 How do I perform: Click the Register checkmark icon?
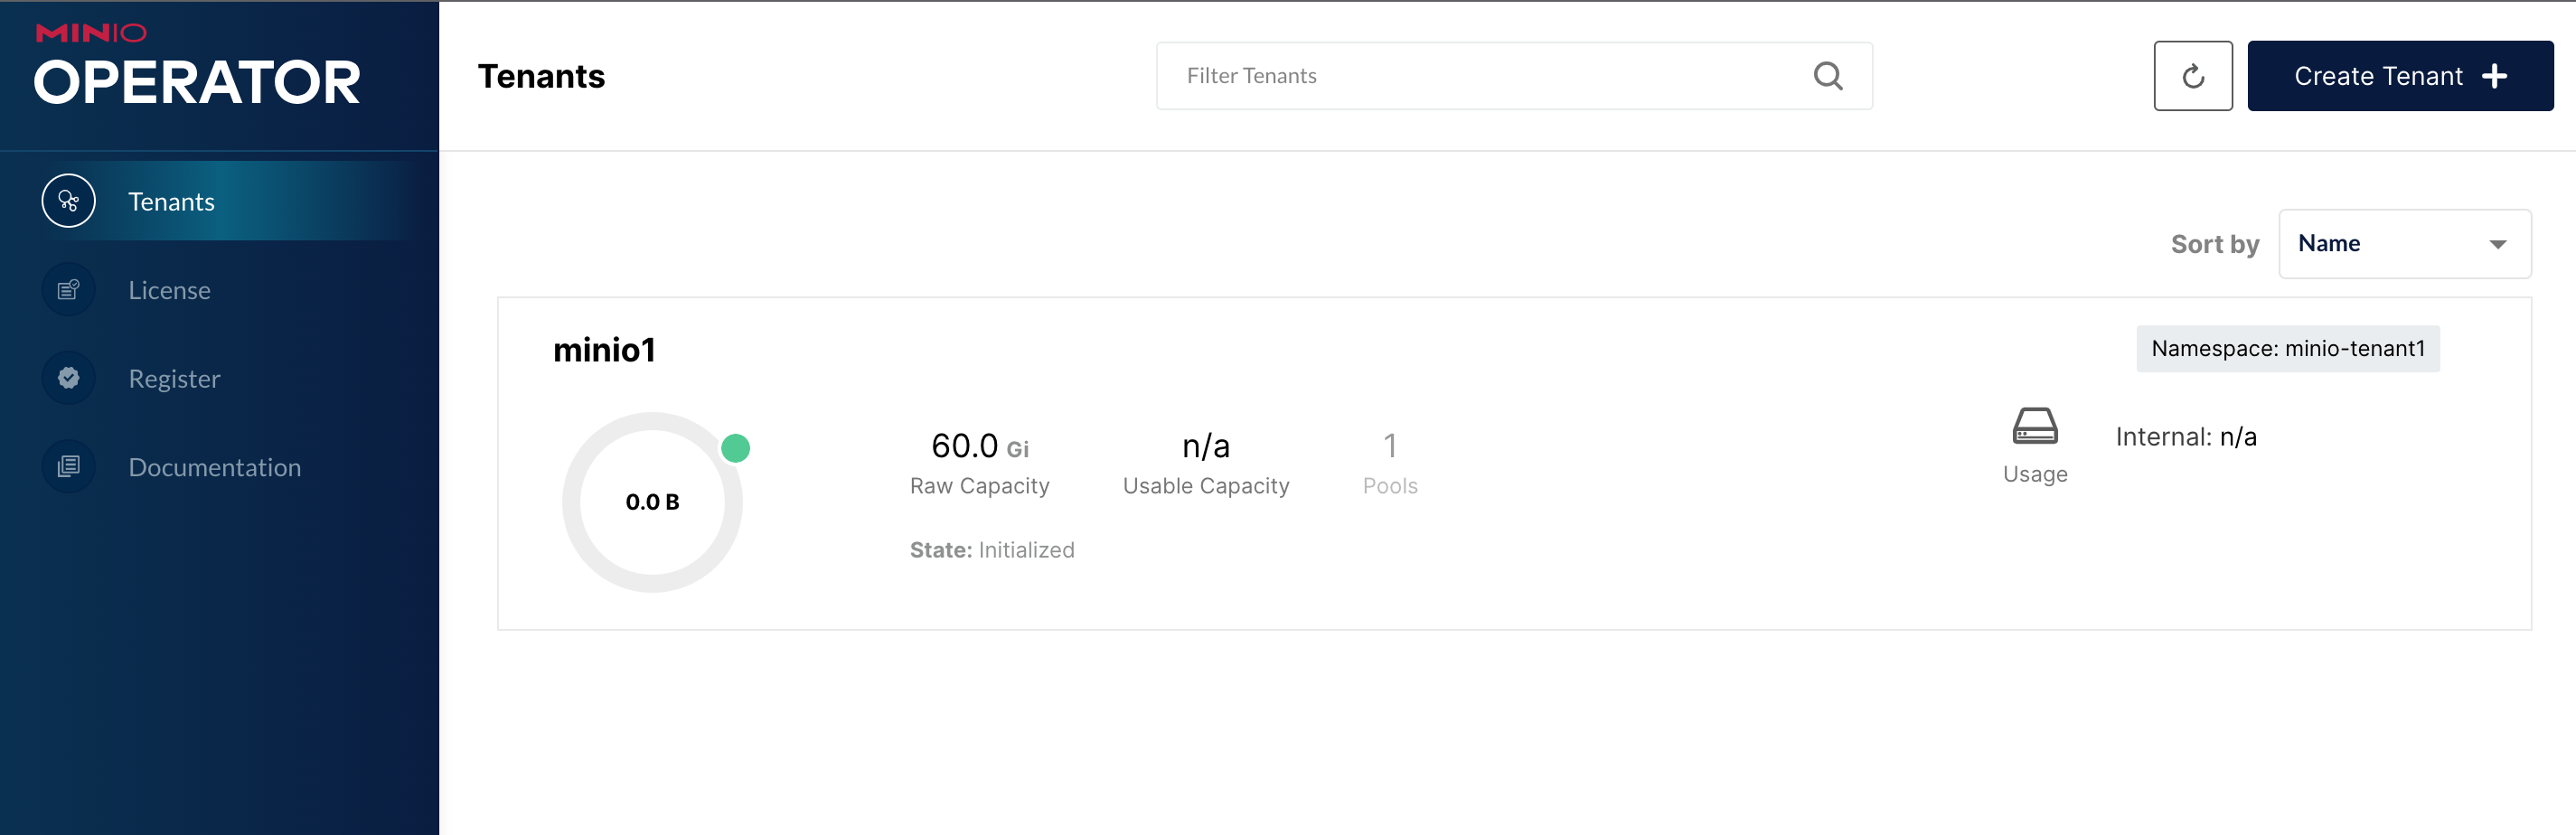tap(68, 378)
